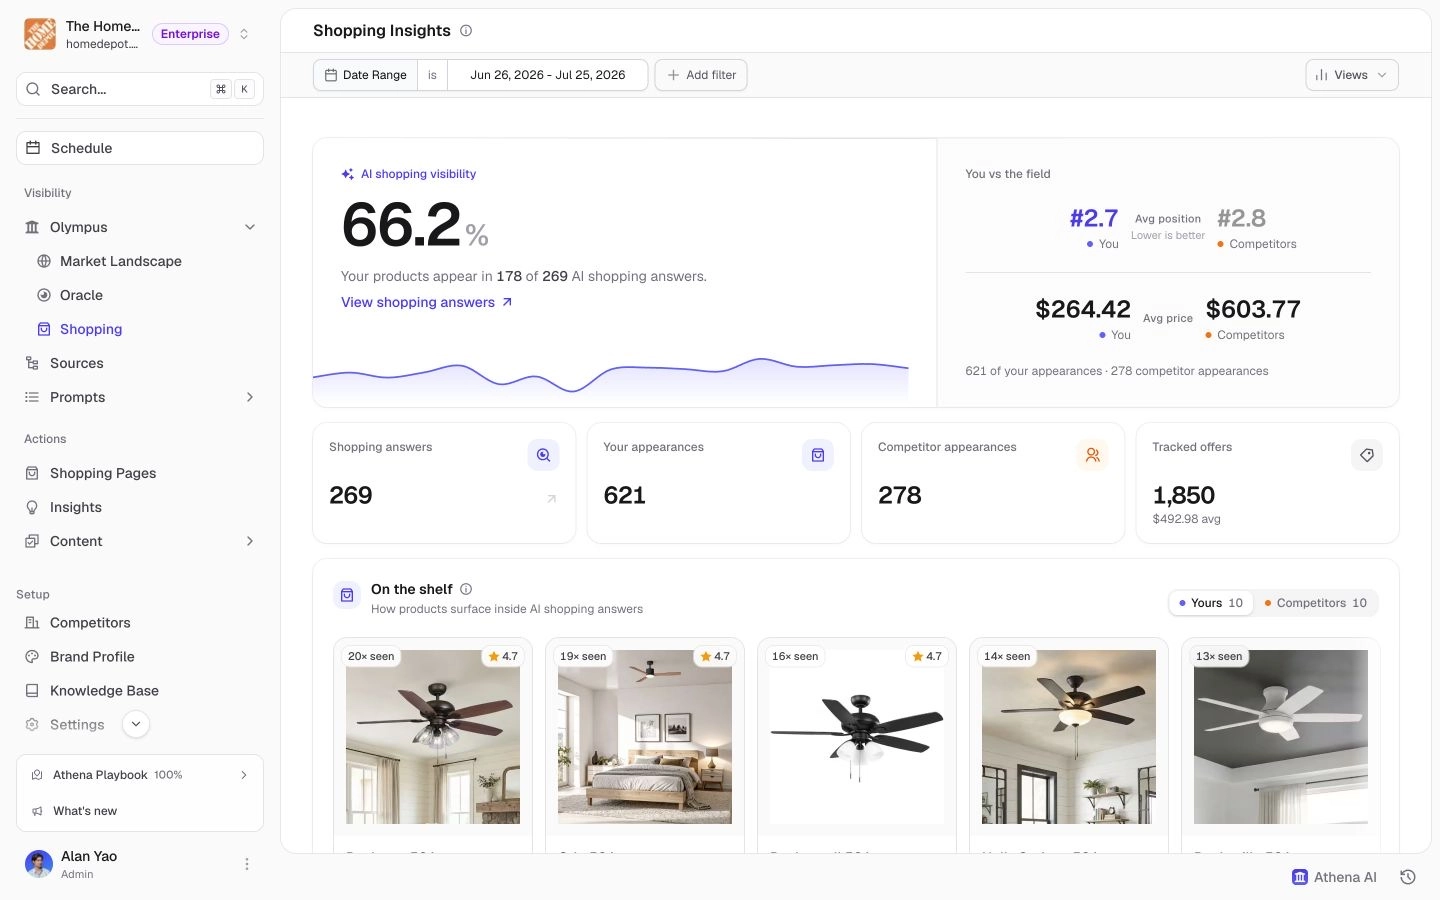Click the Oracle circle icon

point(44,295)
